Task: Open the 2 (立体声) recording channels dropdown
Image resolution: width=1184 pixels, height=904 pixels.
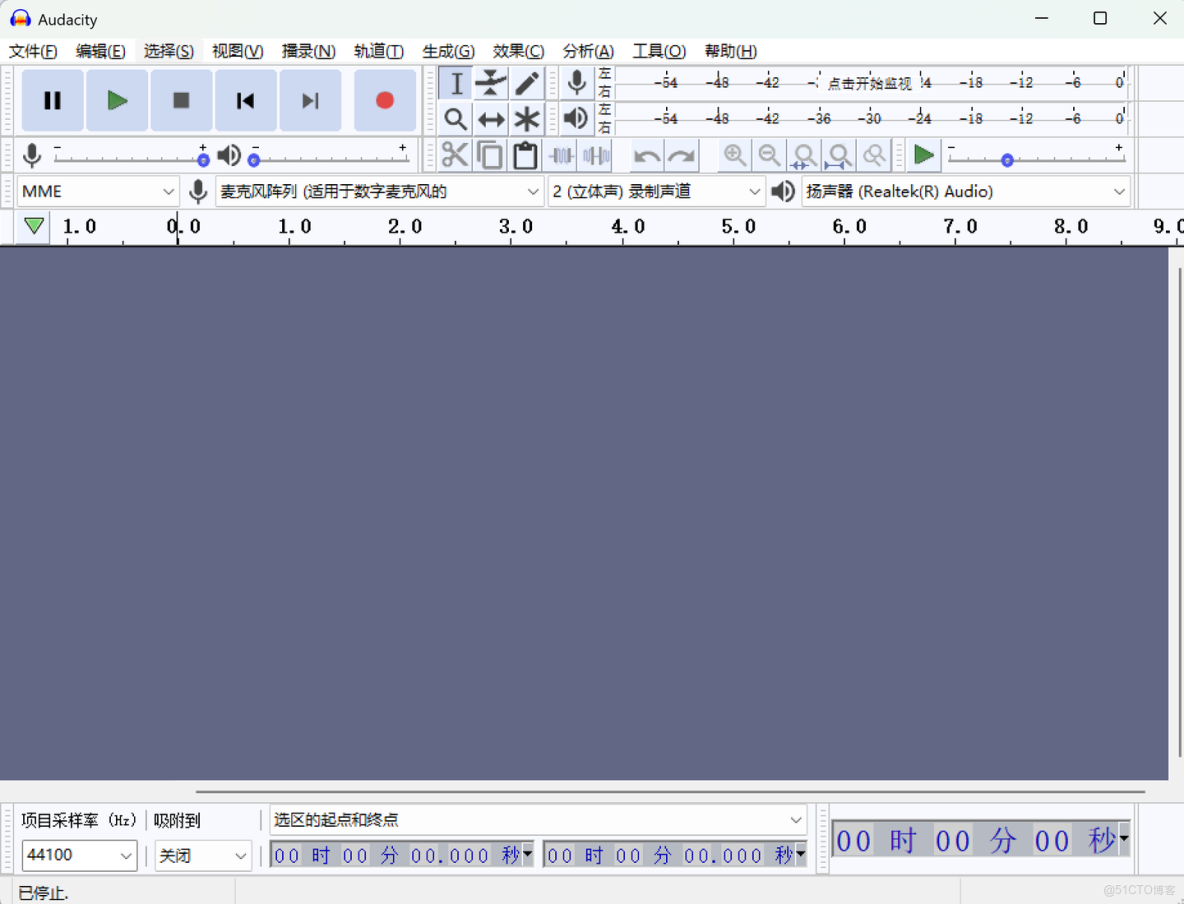Action: [x=655, y=191]
